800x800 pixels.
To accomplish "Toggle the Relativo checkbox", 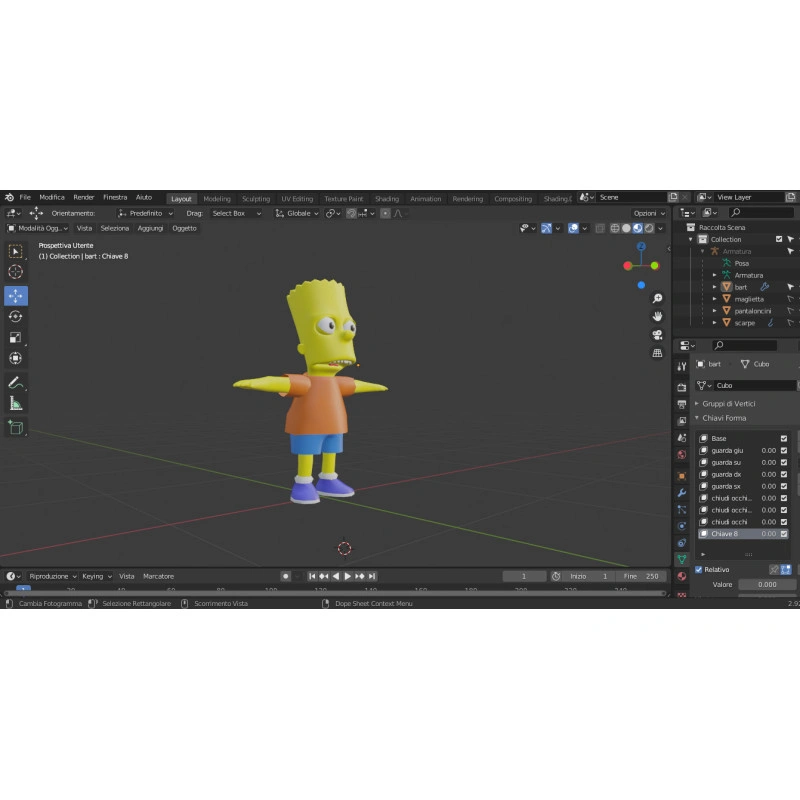I will click(698, 569).
